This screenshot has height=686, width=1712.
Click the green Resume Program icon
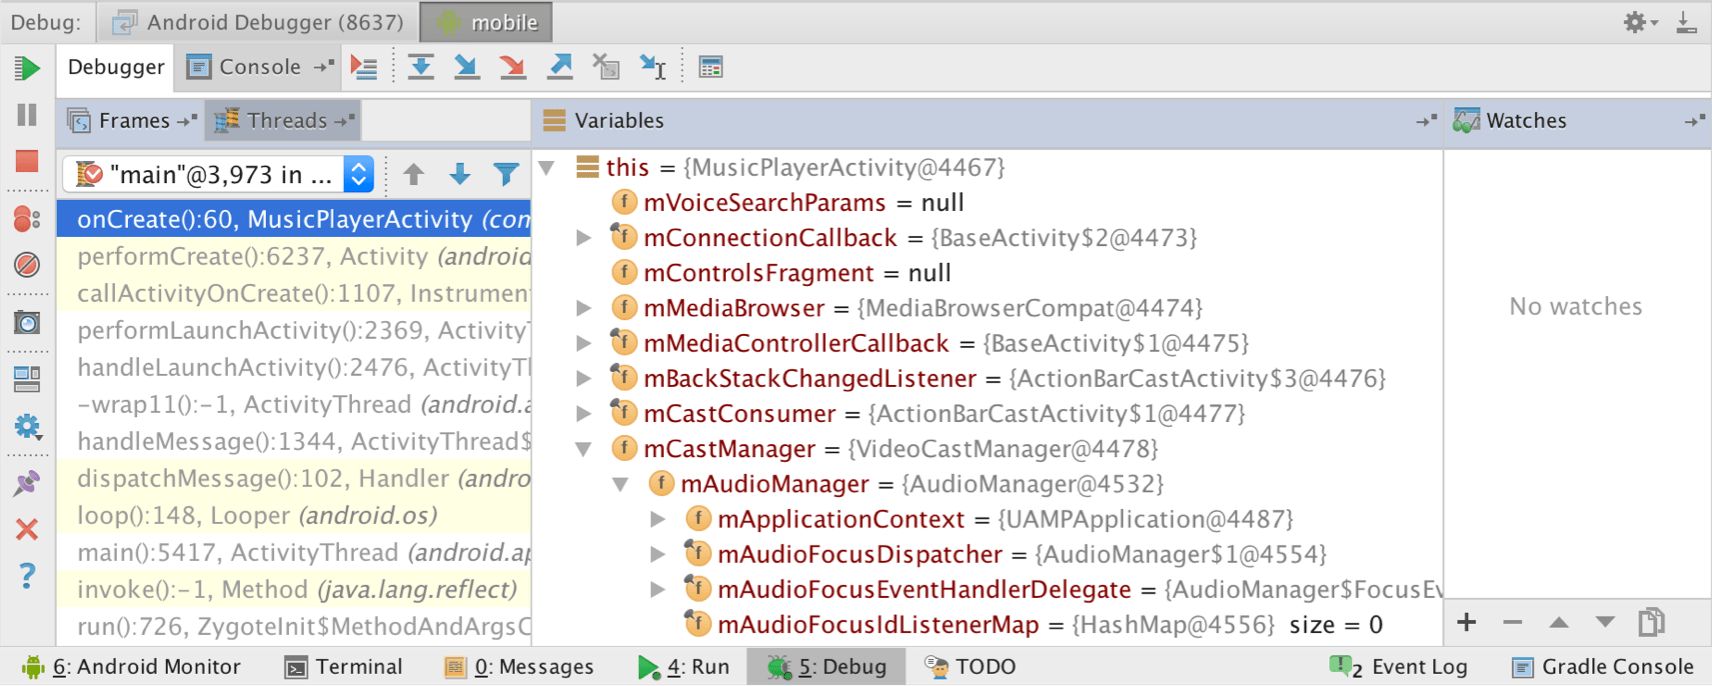[x=27, y=69]
